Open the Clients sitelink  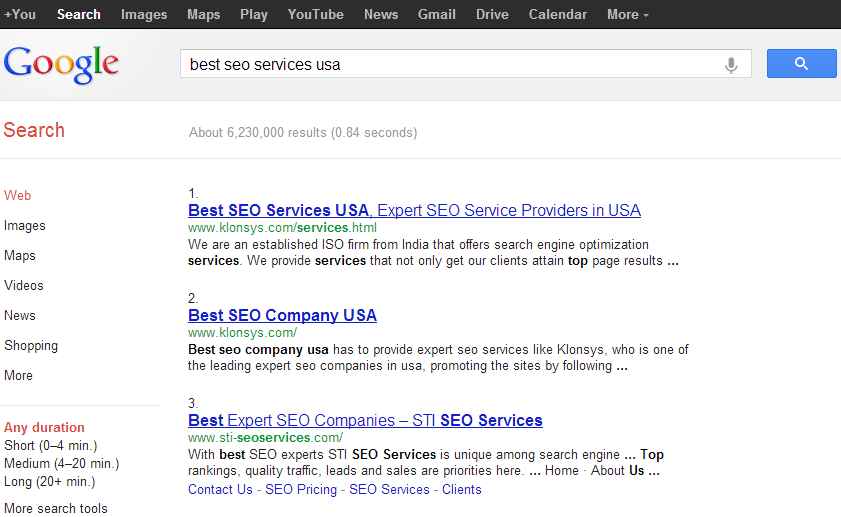tap(462, 490)
